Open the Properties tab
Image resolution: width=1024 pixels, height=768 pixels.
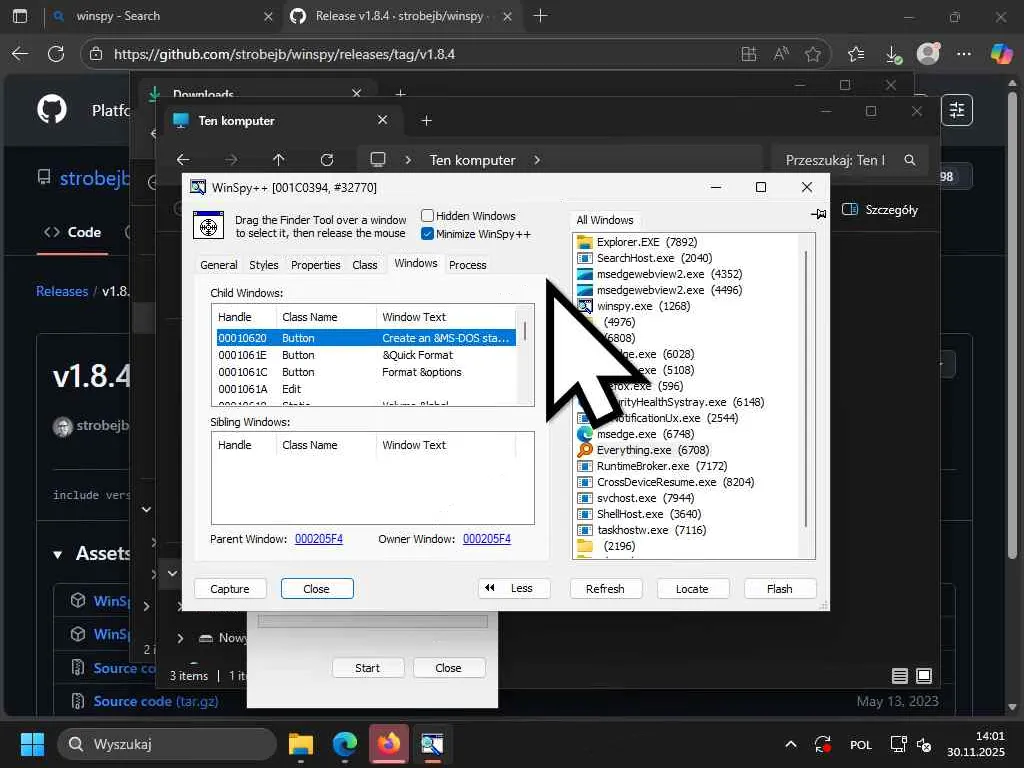[315, 264]
